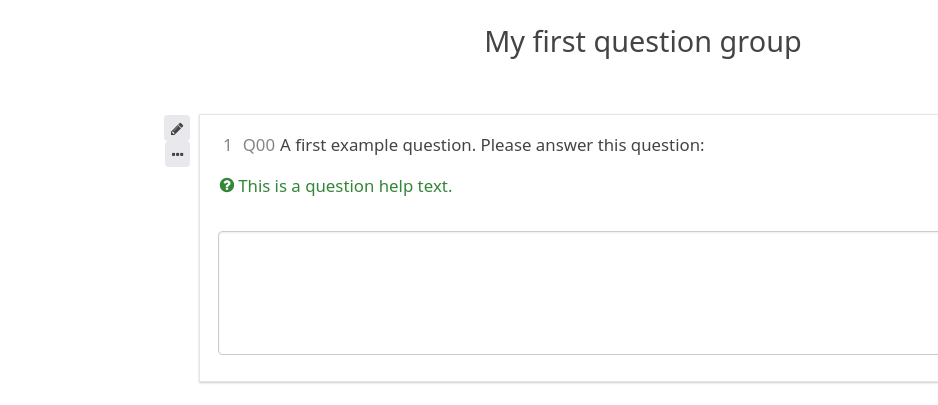Click the pencil edit icon beside the question
This screenshot has height=405, width=938.
point(177,129)
